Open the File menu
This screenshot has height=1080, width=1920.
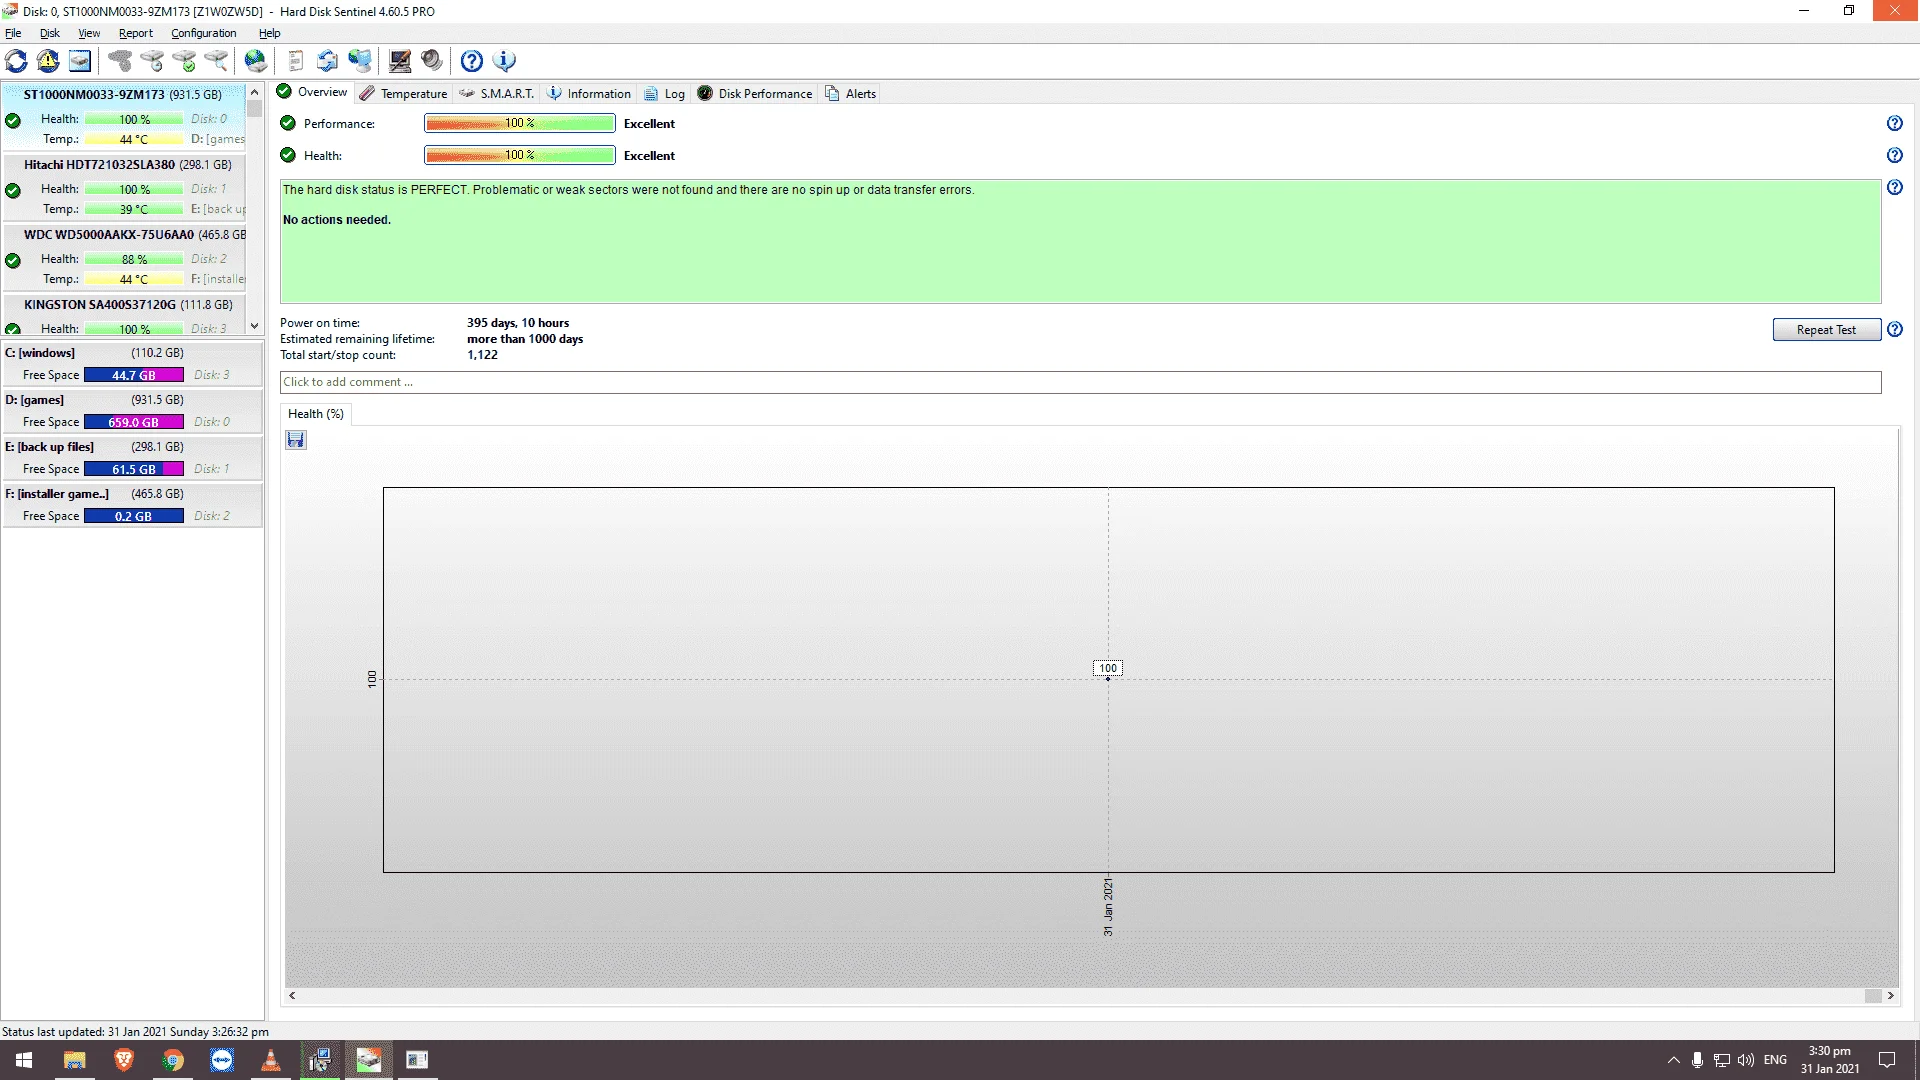(x=13, y=33)
